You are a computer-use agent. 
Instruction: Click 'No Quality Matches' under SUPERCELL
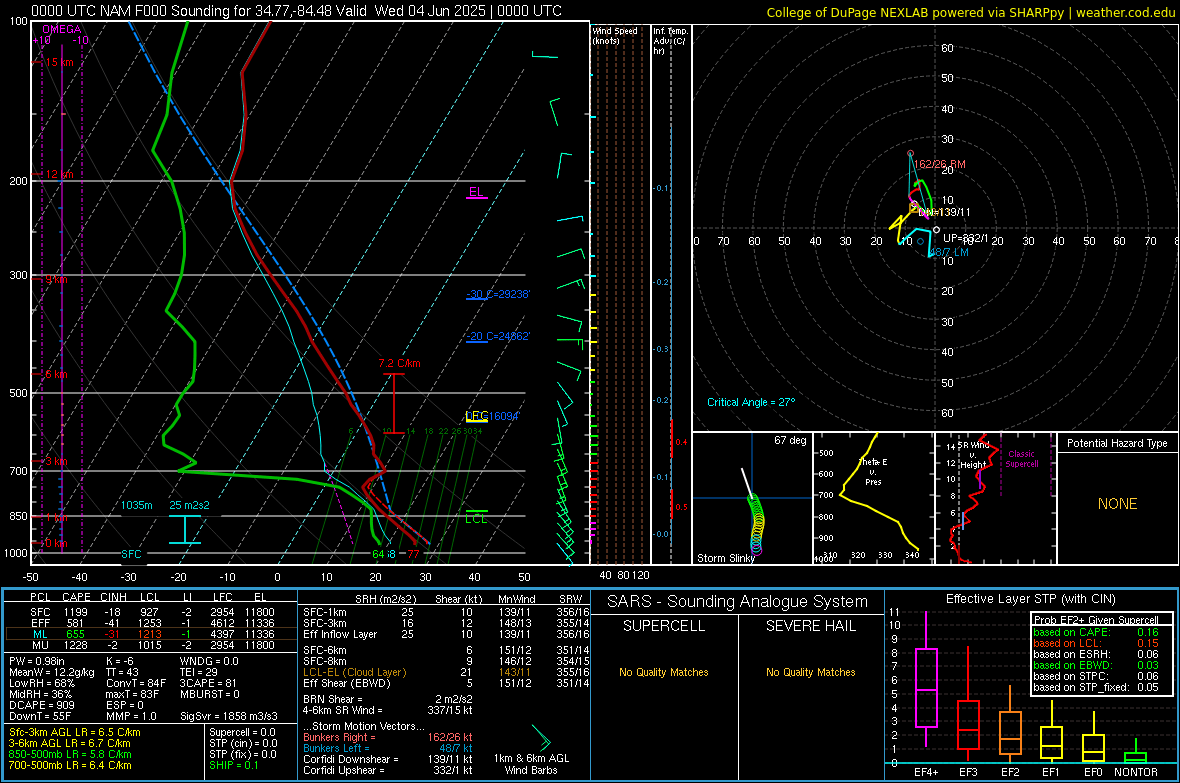pos(664,672)
